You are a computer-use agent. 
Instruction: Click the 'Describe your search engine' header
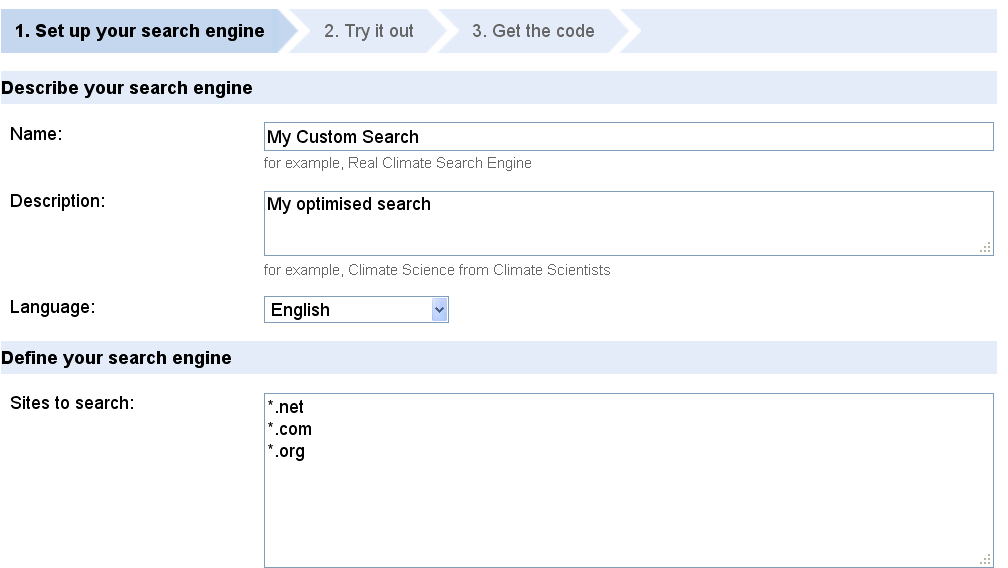tap(127, 88)
